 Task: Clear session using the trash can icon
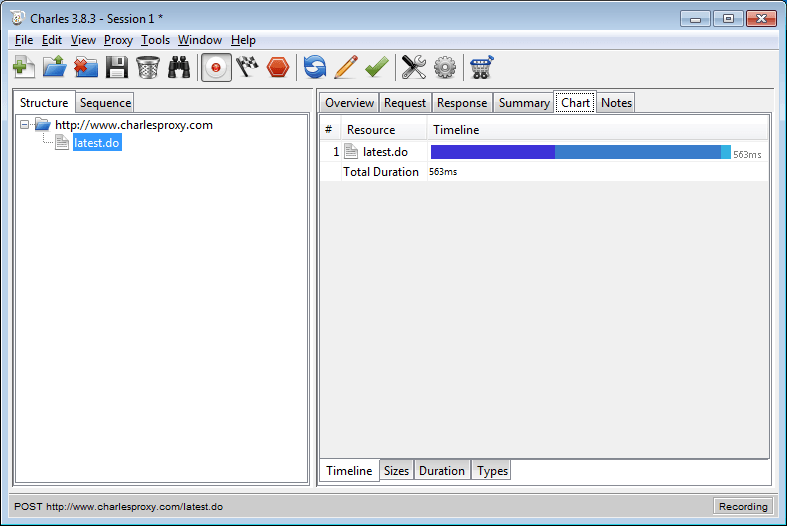148,68
